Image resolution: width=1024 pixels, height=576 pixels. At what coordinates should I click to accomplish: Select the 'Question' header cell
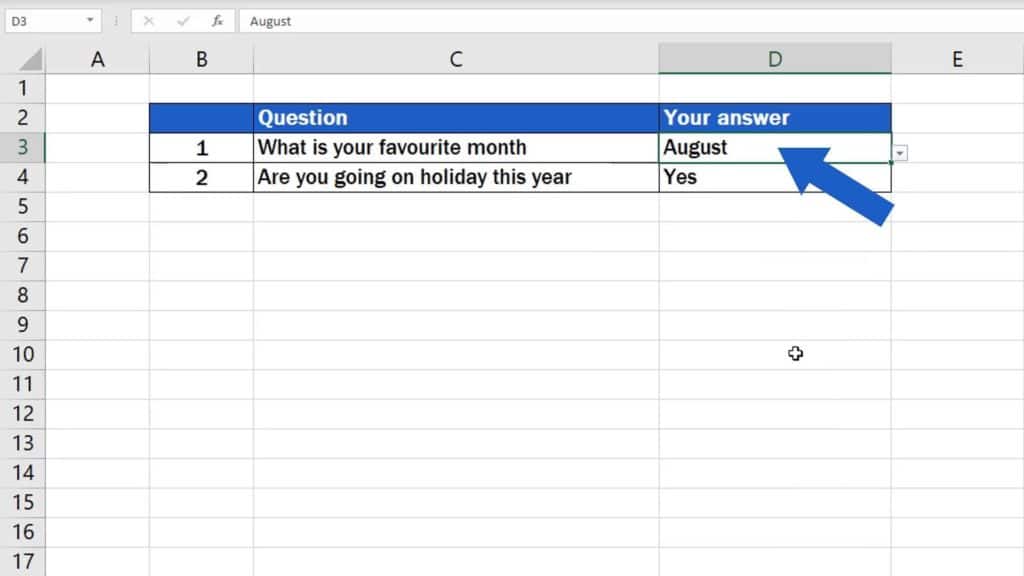455,117
